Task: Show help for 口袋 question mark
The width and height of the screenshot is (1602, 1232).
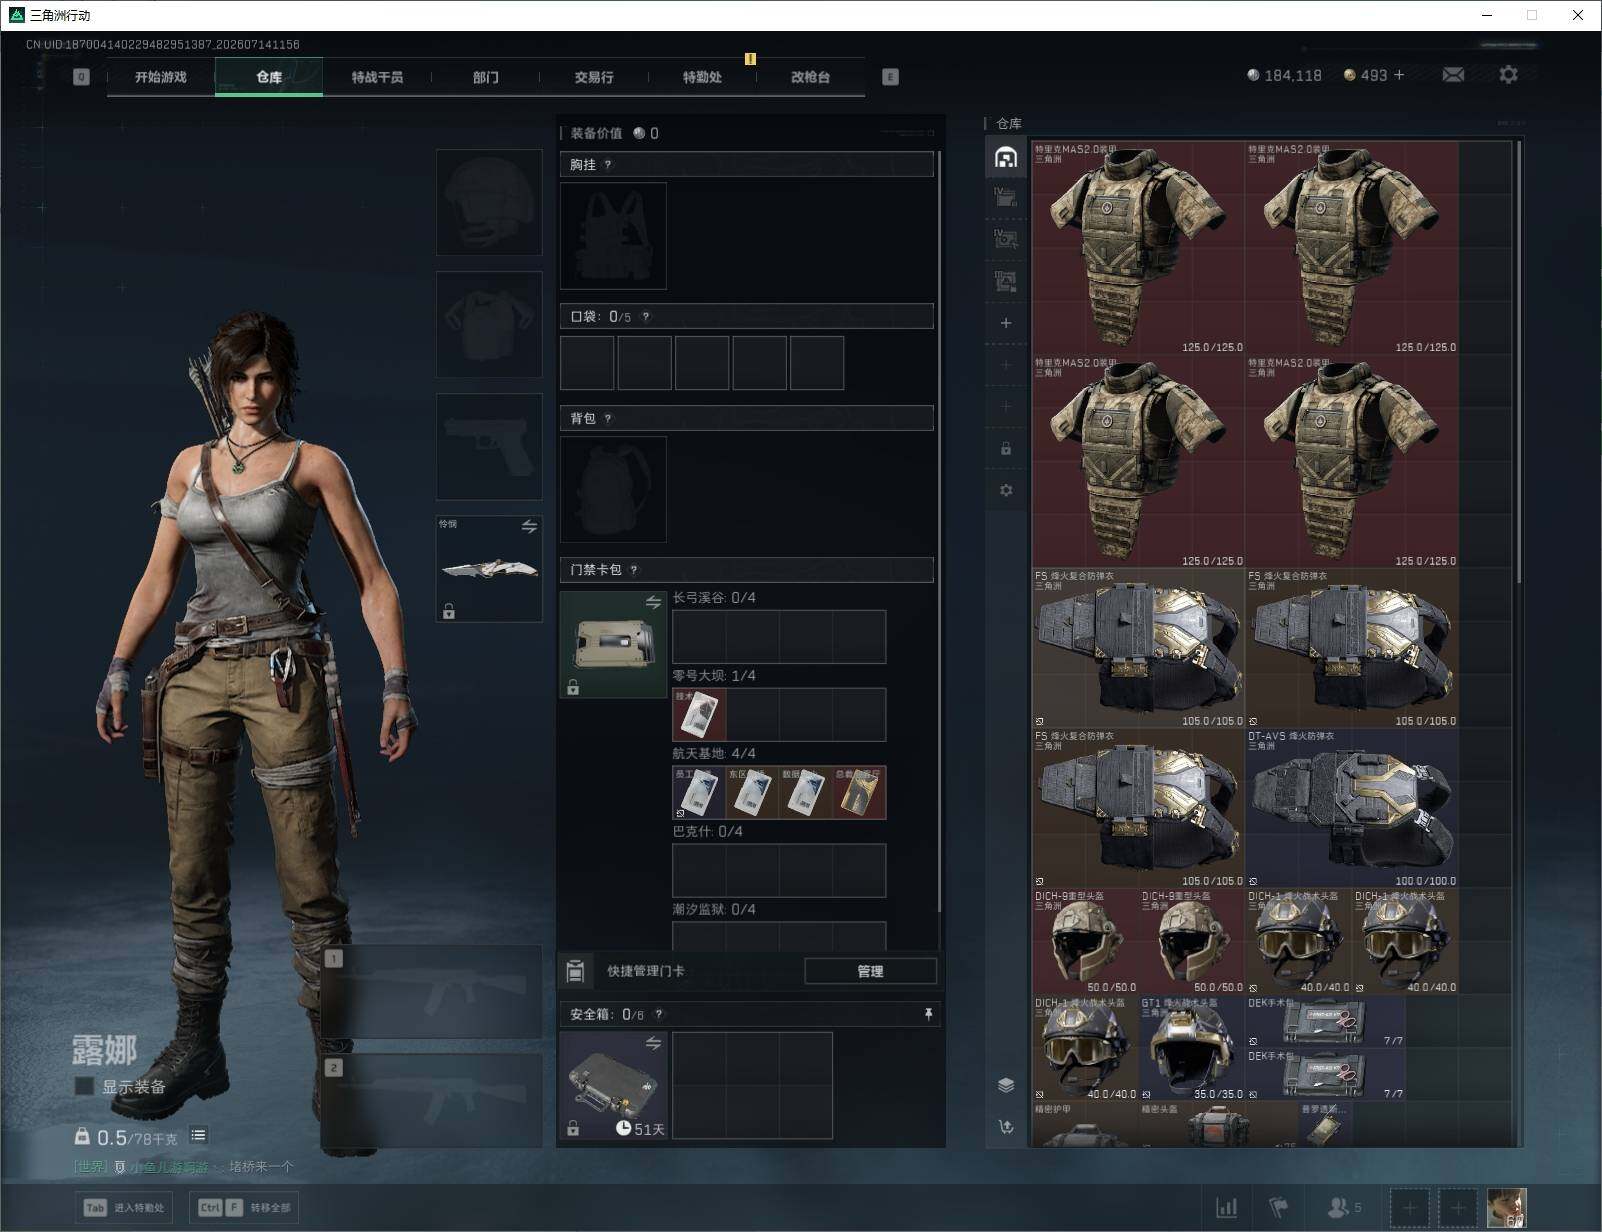Action: click(645, 316)
